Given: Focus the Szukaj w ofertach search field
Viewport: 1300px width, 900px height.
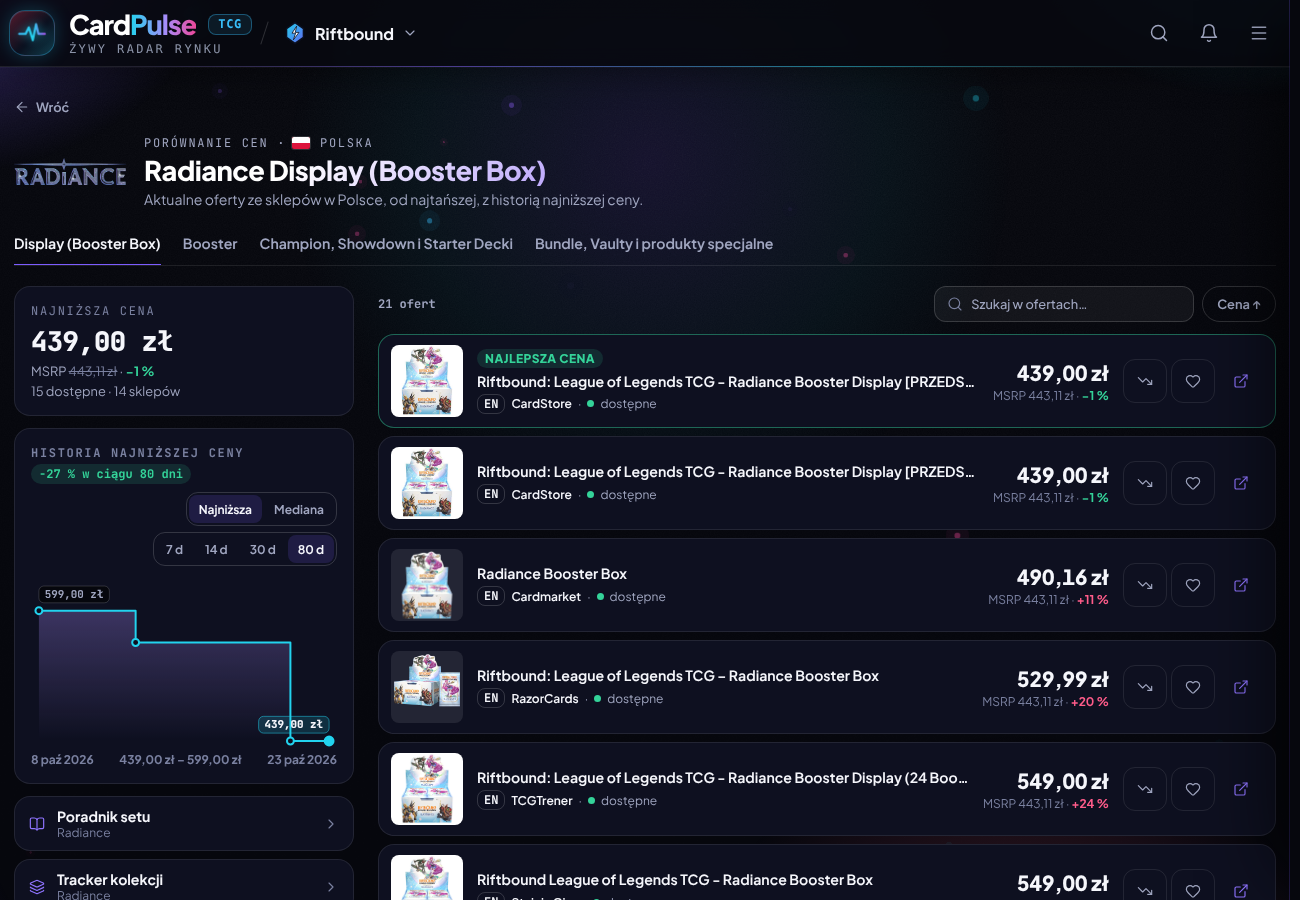Looking at the screenshot, I should [x=1064, y=304].
